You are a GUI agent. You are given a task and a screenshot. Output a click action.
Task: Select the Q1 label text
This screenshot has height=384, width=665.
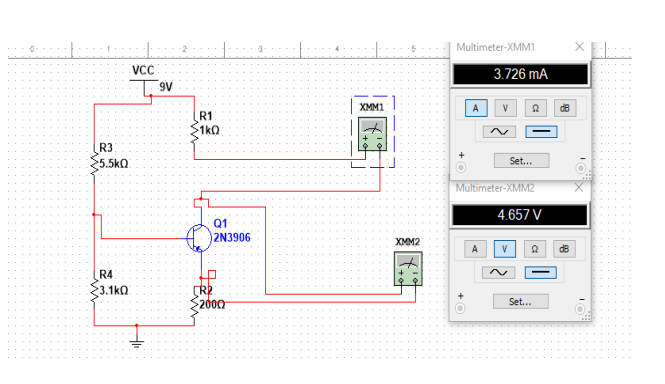pyautogui.click(x=221, y=224)
